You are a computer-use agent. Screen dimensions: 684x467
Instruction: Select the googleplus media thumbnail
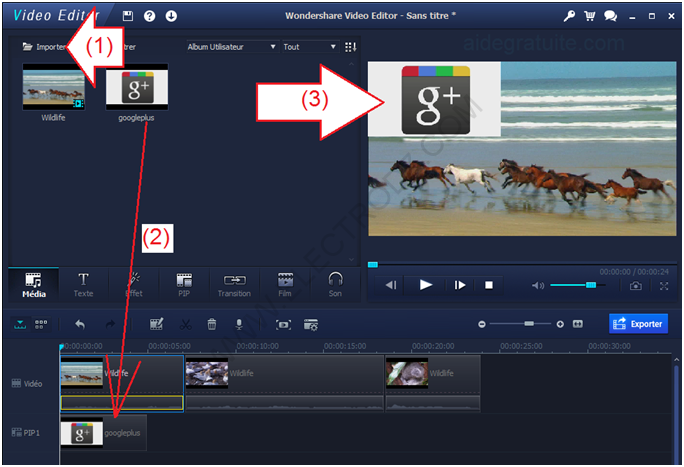[x=137, y=86]
